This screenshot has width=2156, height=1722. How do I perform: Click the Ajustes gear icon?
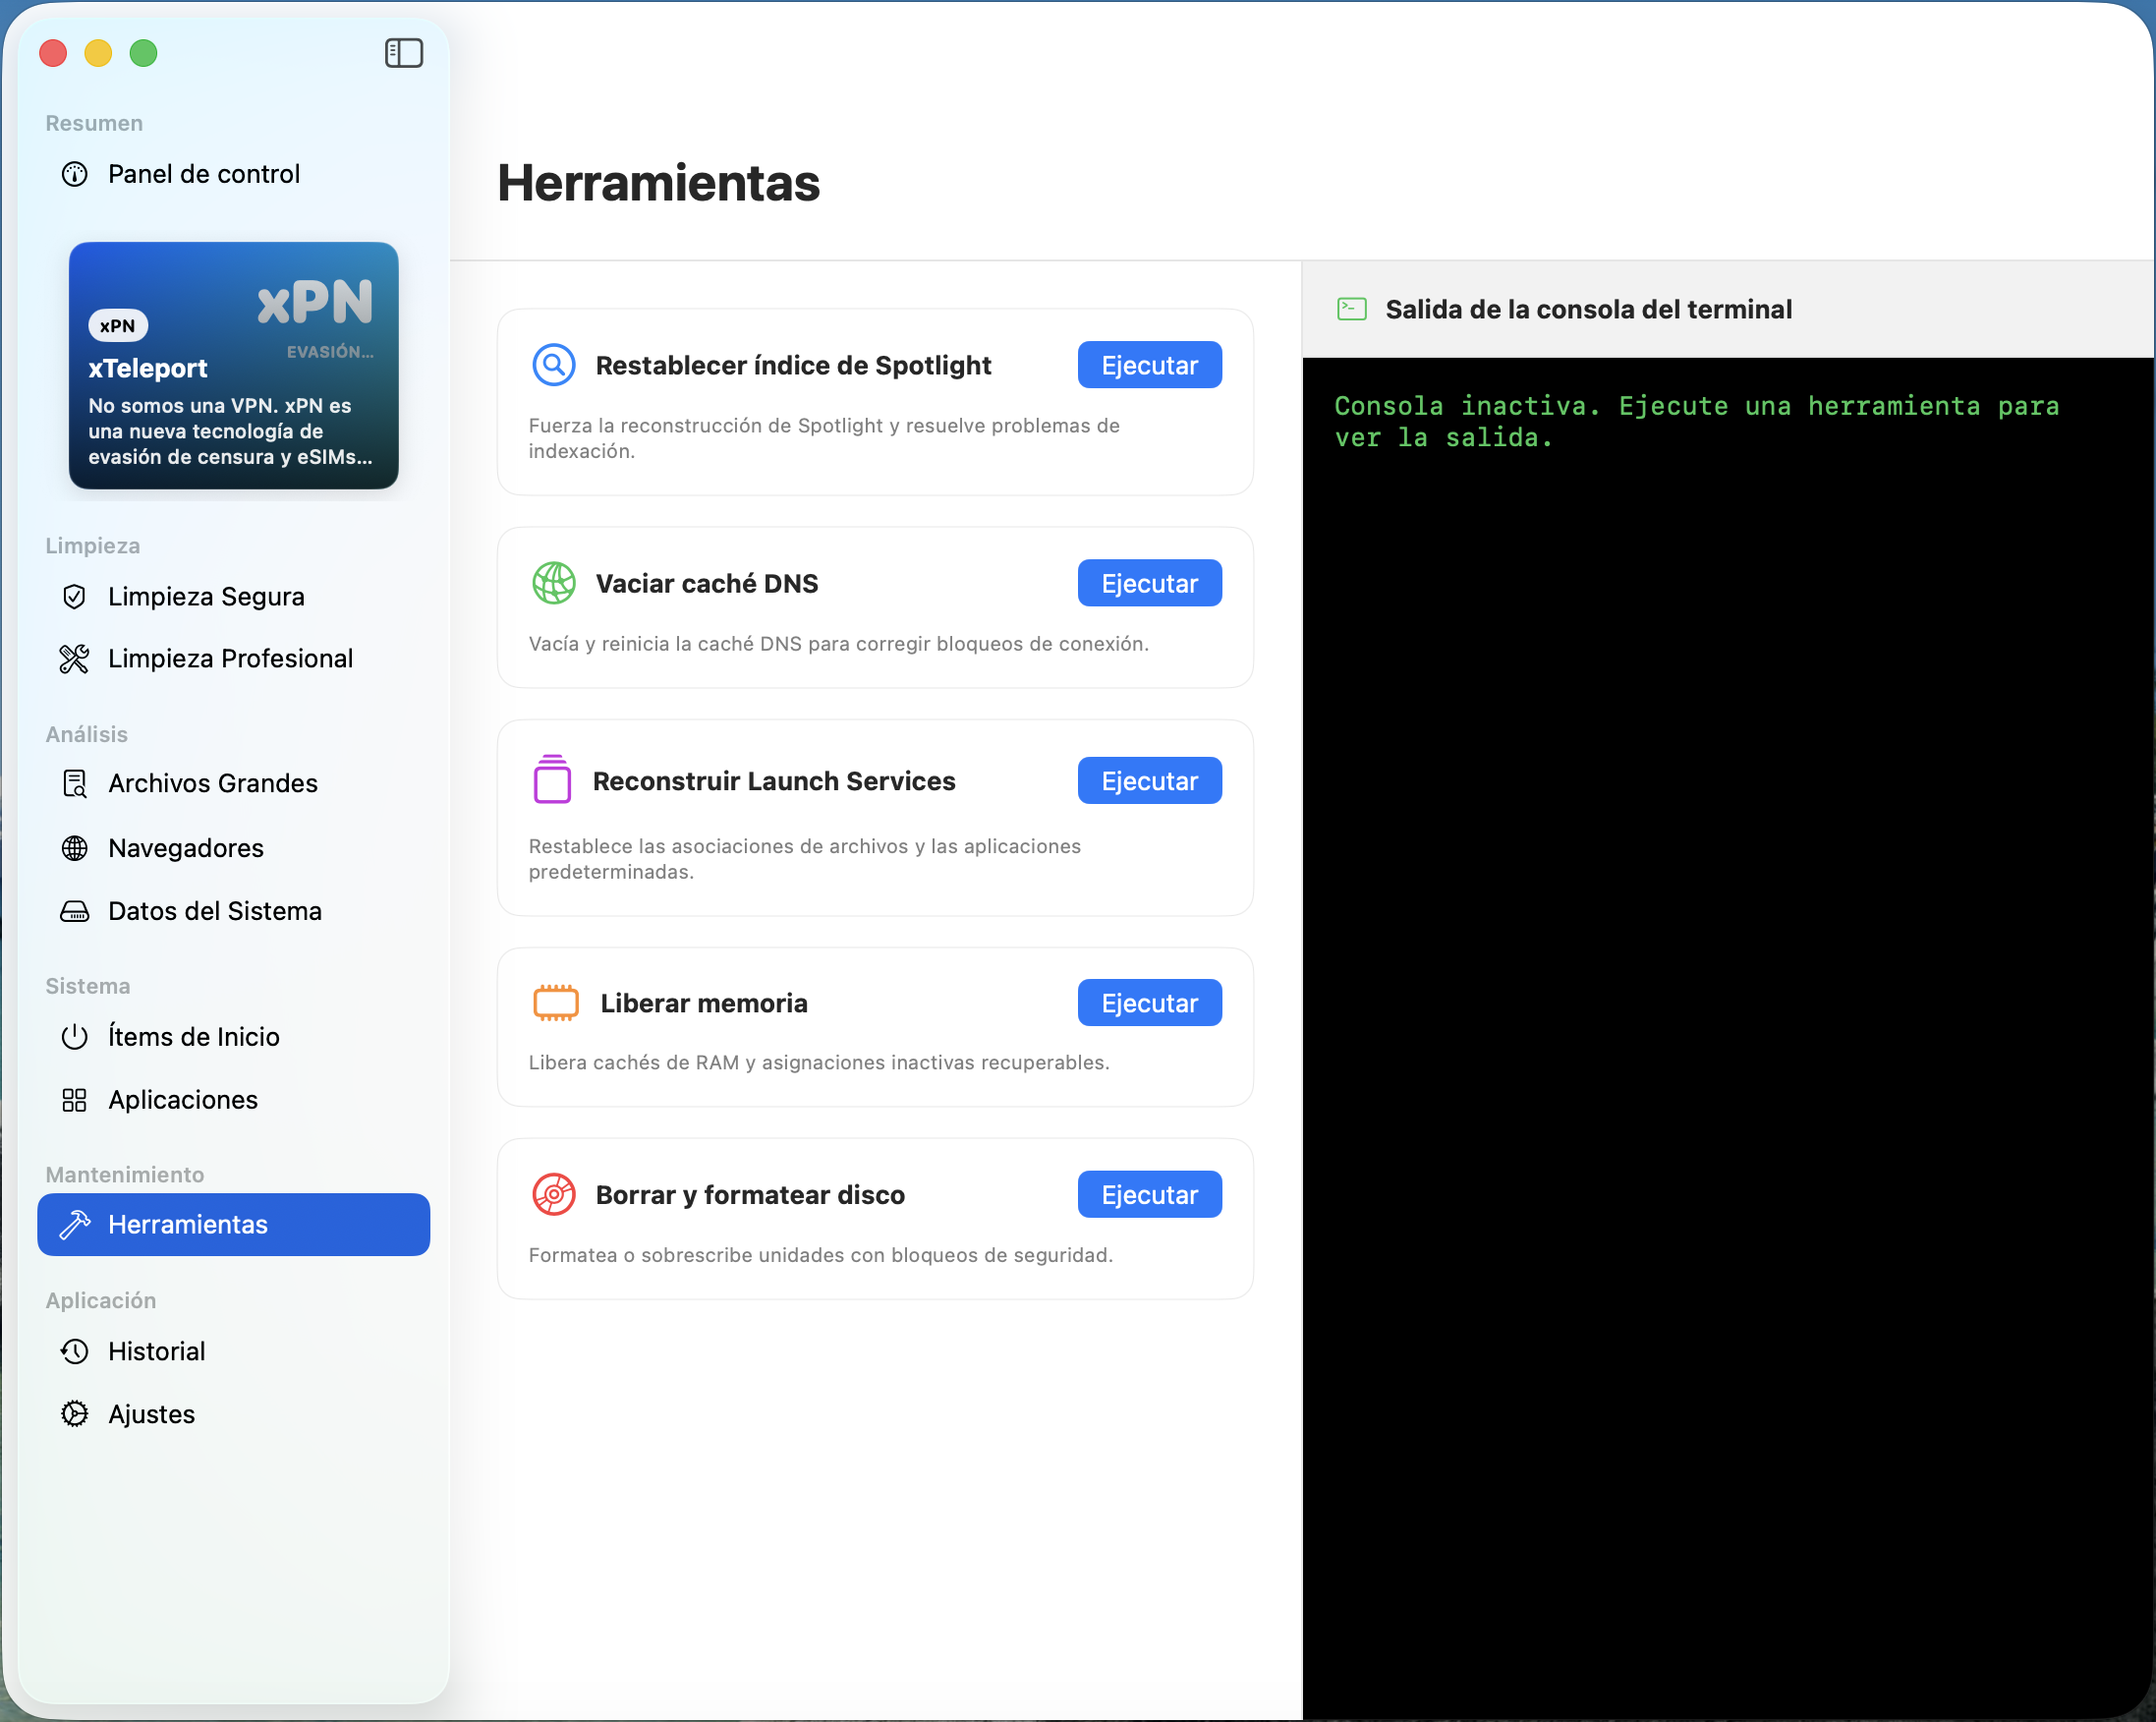pos(75,1414)
